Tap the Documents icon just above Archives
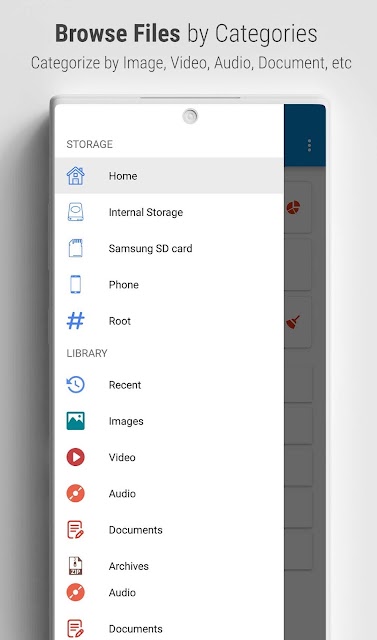Screen dimensions: 377x640 point(75,530)
